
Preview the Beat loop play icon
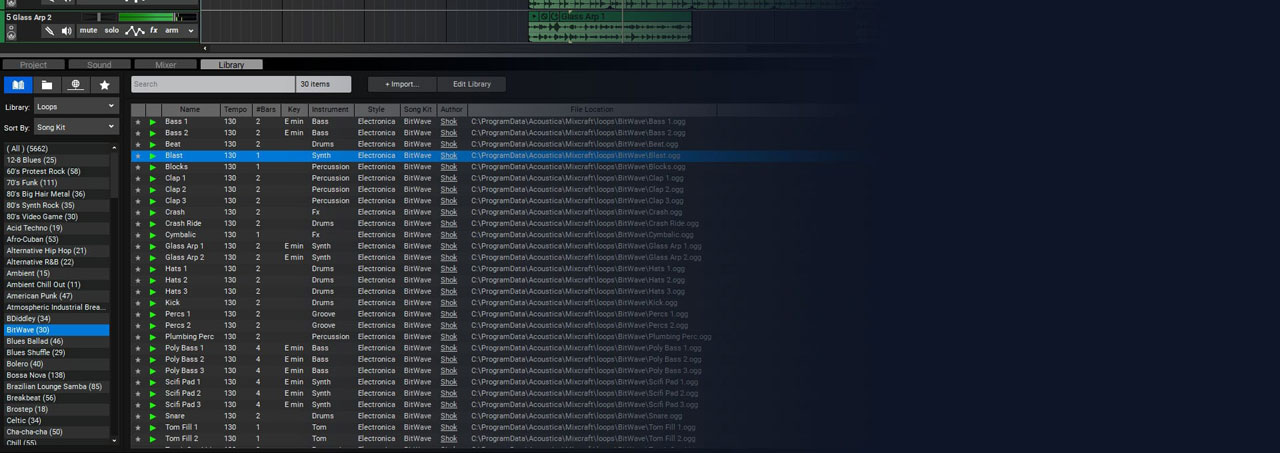(153, 144)
